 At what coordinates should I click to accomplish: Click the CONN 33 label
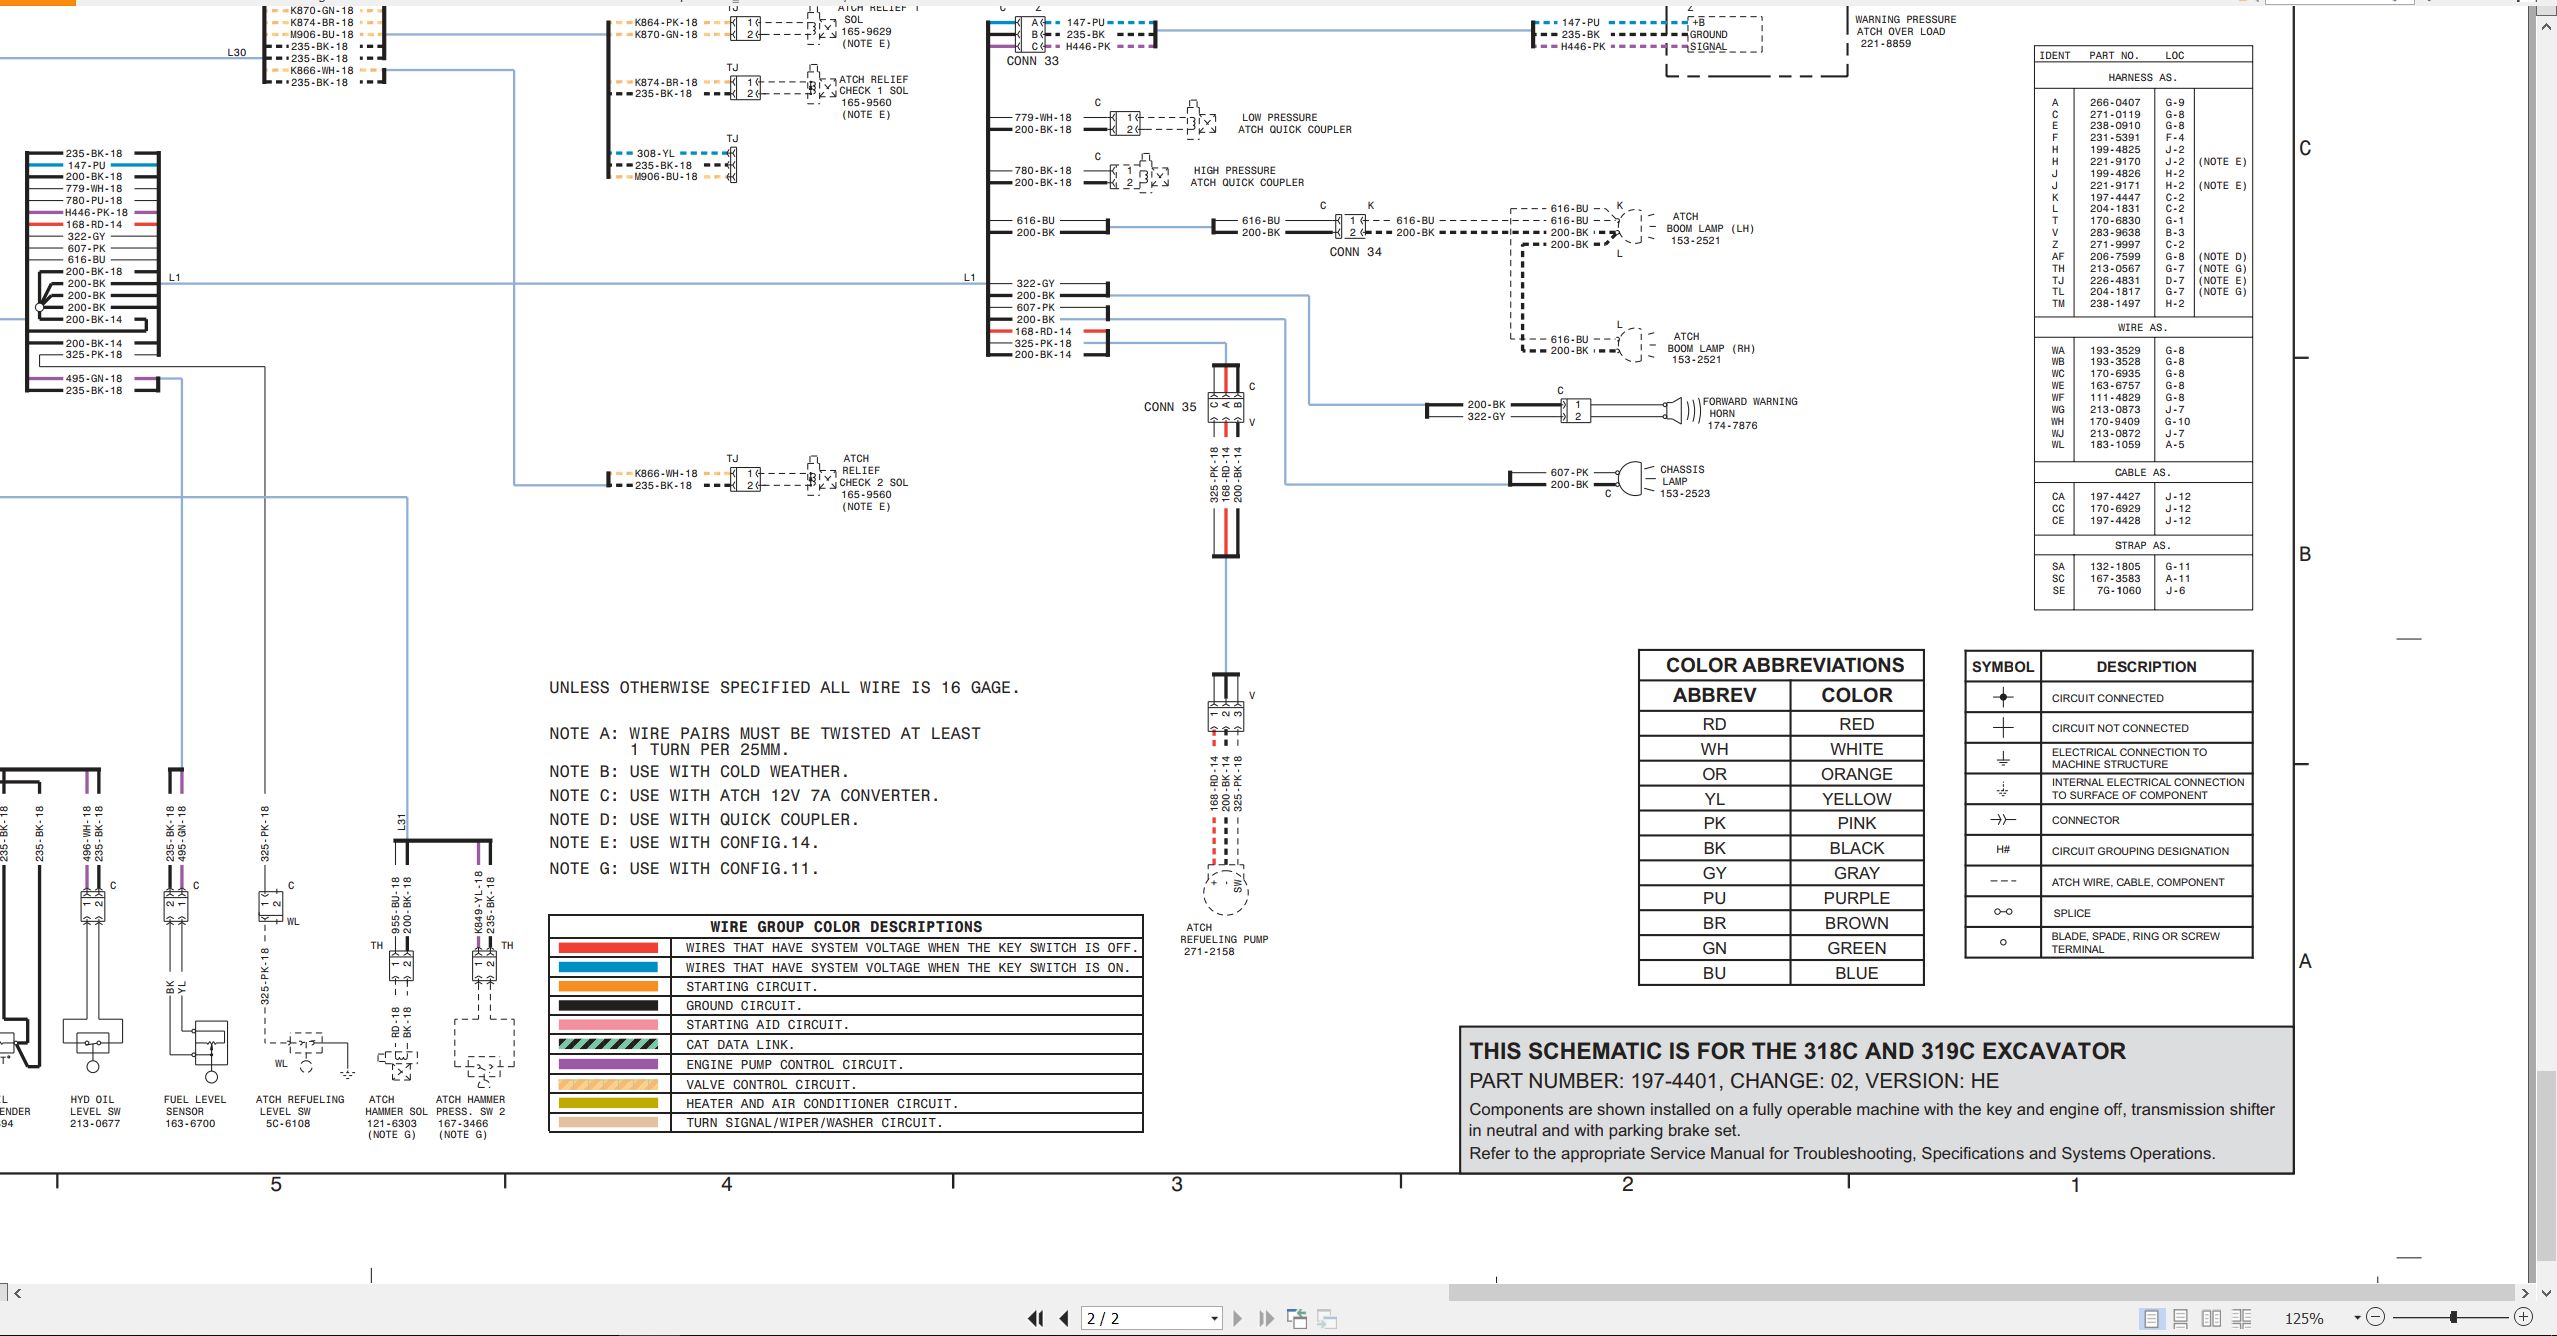click(1032, 61)
